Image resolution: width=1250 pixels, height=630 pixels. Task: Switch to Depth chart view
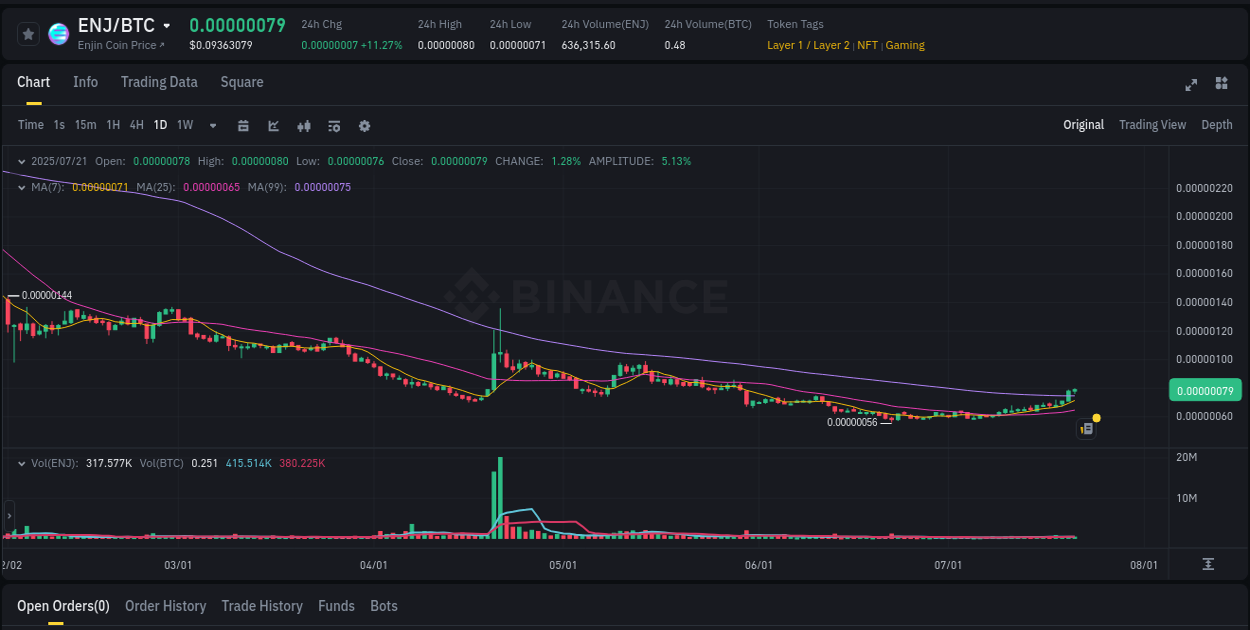[1216, 125]
